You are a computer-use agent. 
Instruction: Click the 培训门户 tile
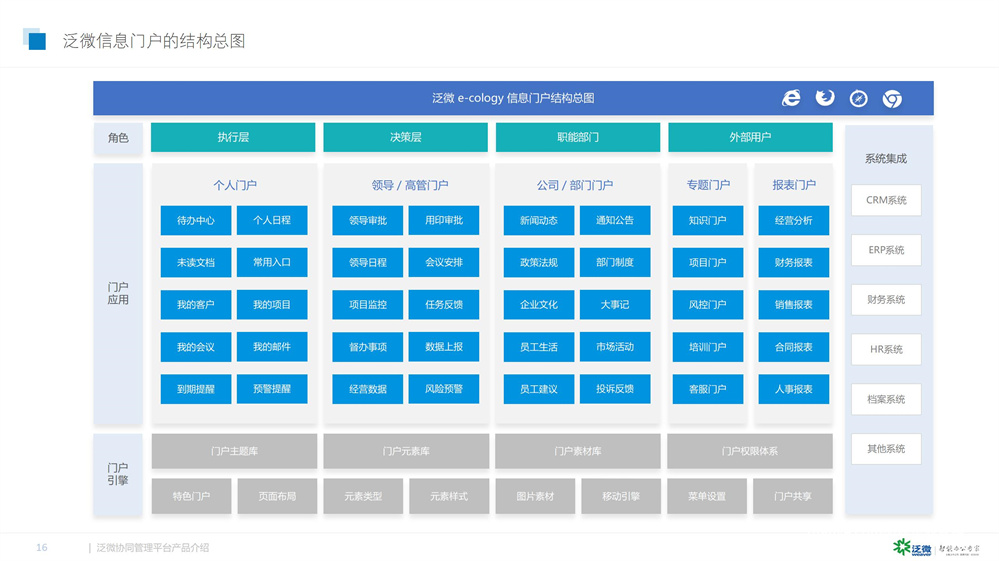(708, 347)
